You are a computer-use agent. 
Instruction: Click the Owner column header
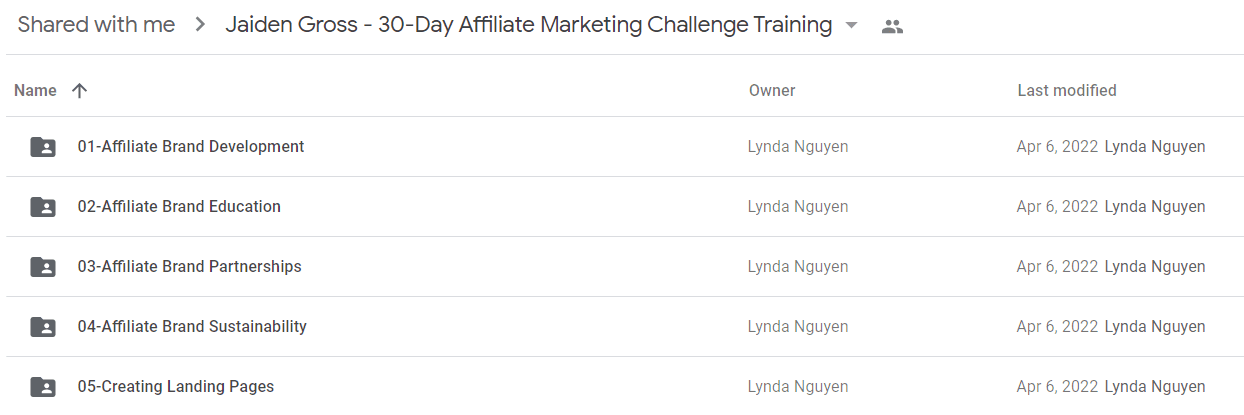(x=772, y=91)
